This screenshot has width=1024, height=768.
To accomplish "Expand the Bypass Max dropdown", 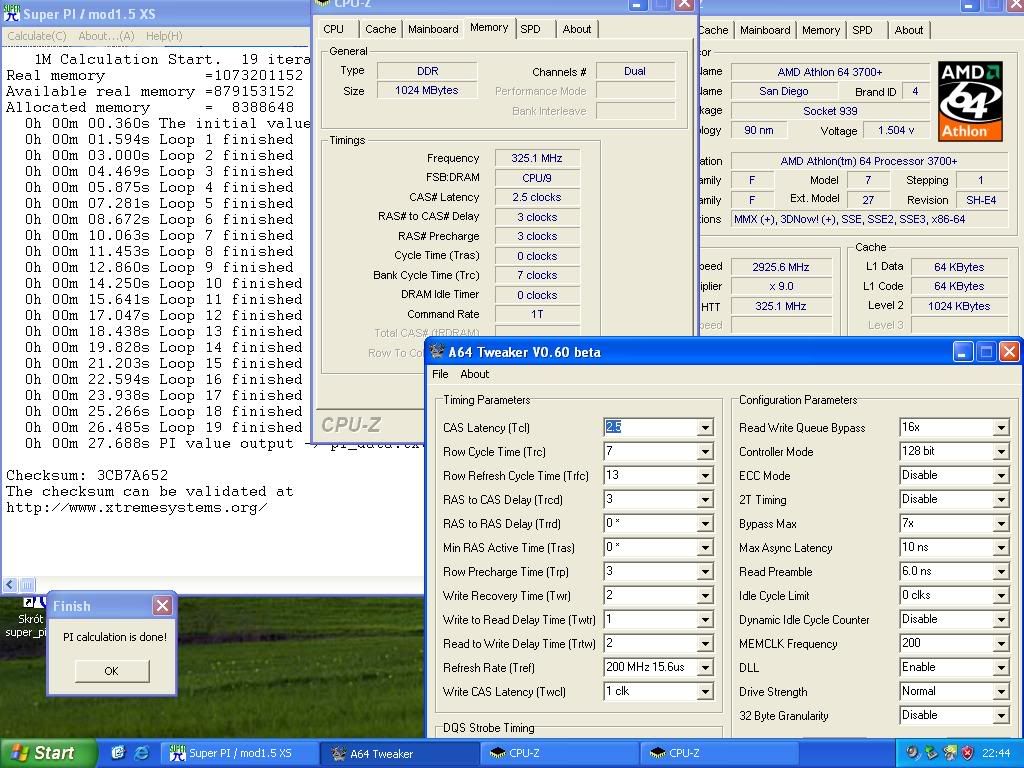I will tap(1001, 524).
